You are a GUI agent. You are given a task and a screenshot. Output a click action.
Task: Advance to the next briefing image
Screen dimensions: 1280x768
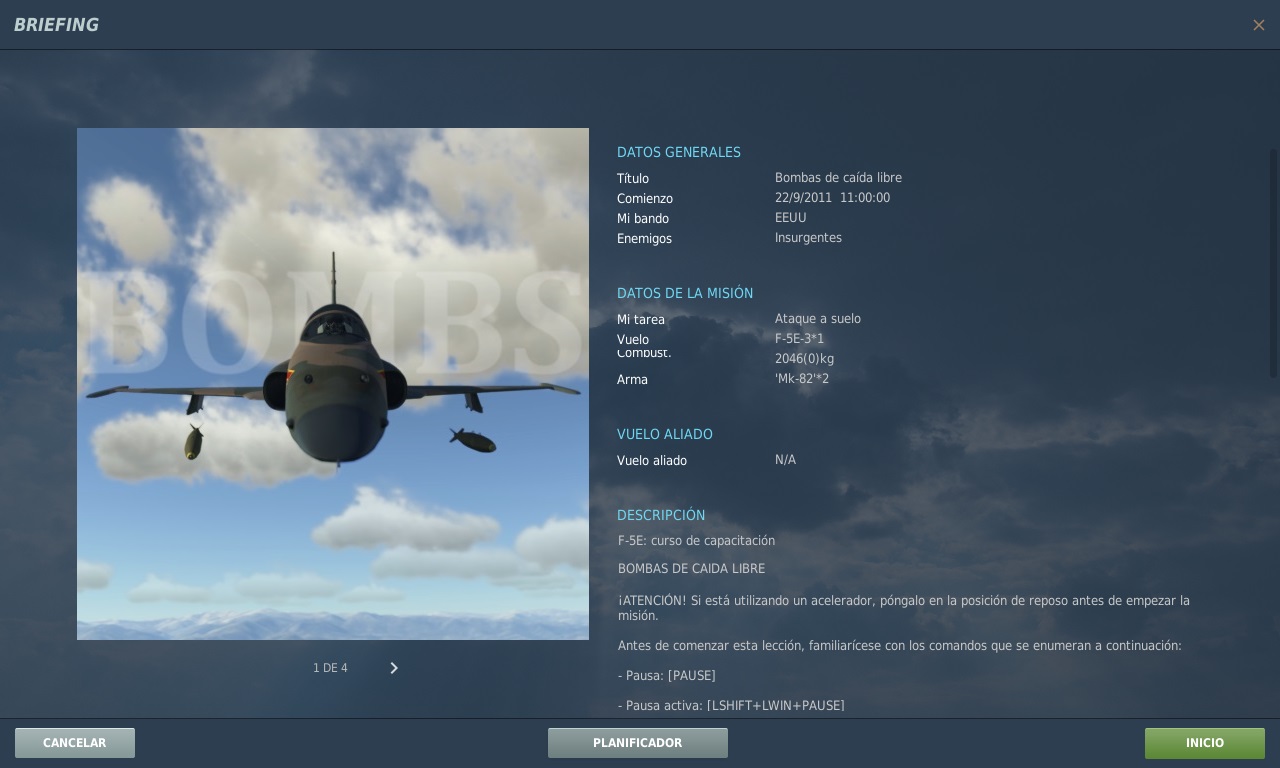point(394,668)
